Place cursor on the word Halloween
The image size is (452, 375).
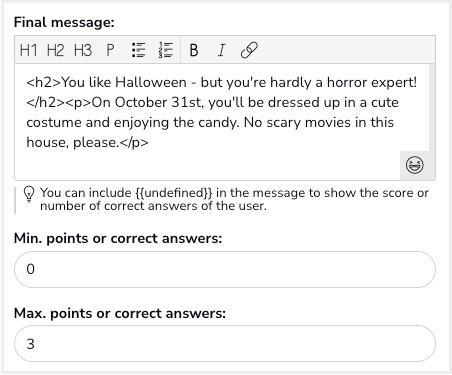151,82
